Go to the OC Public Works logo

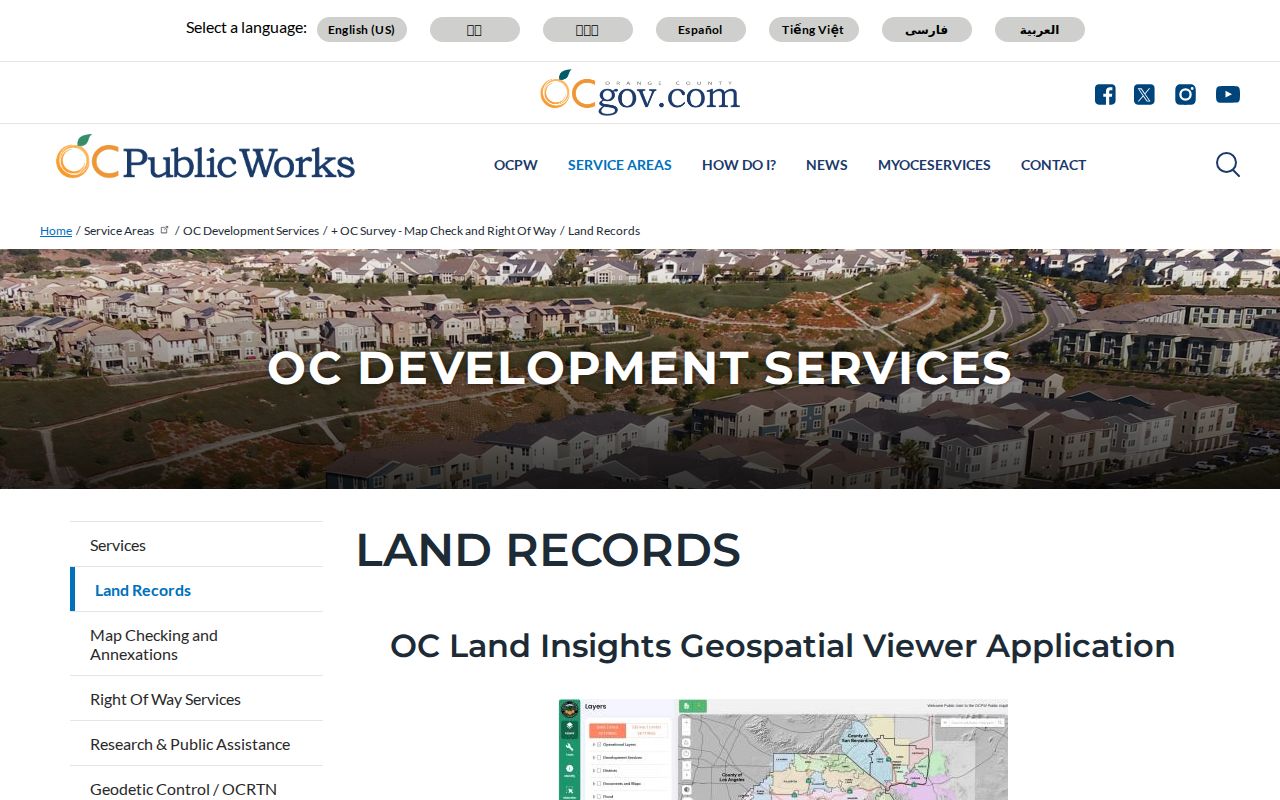click(x=205, y=158)
